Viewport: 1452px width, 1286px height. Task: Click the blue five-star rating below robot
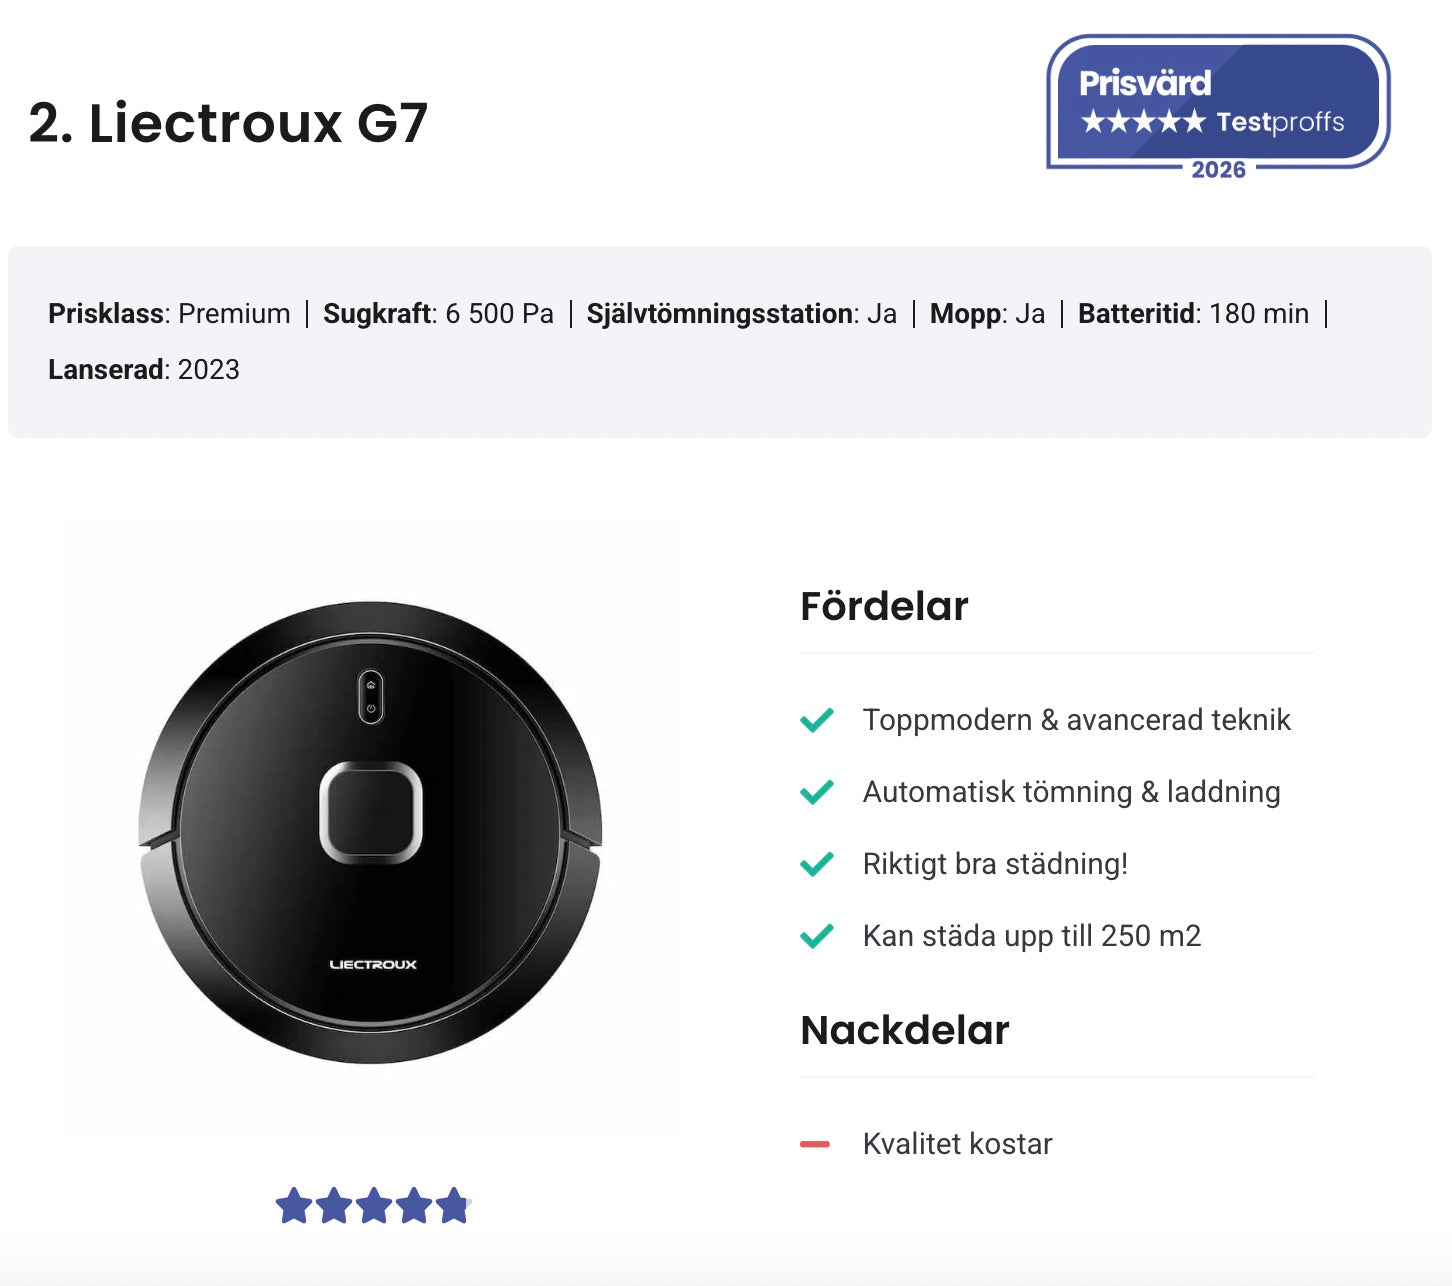click(372, 1206)
